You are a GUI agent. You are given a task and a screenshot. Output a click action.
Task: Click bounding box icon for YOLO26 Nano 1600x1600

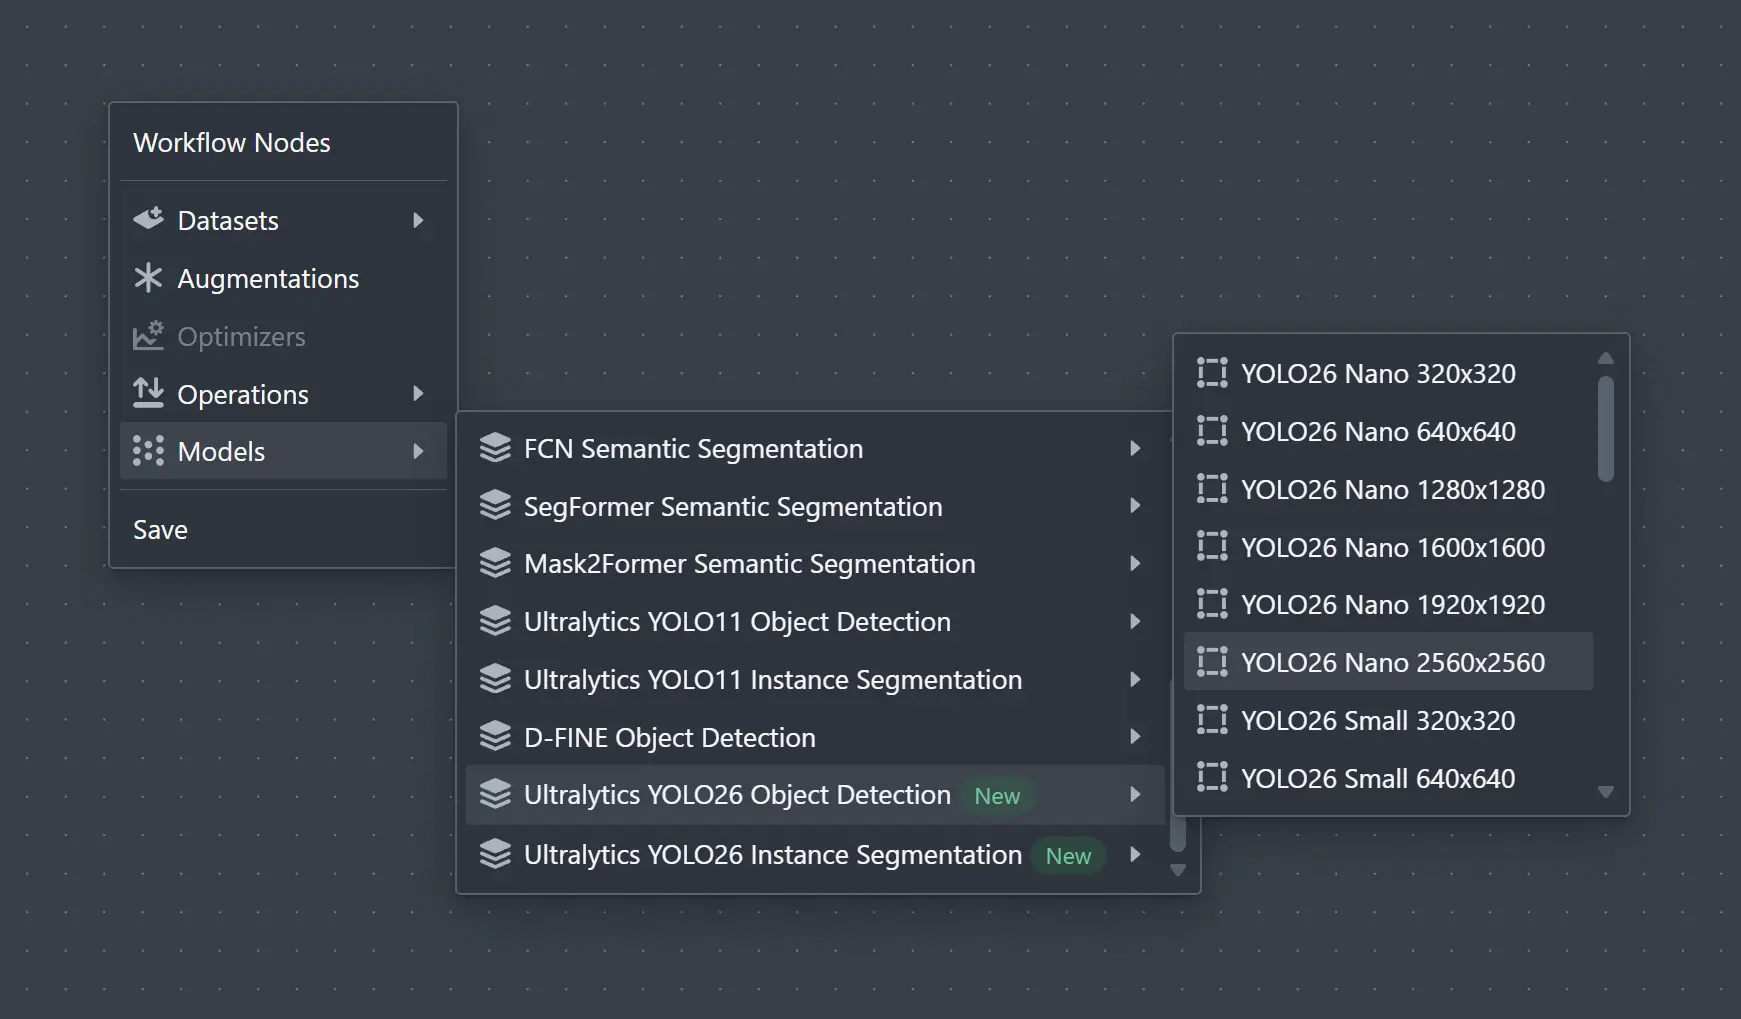click(x=1212, y=546)
